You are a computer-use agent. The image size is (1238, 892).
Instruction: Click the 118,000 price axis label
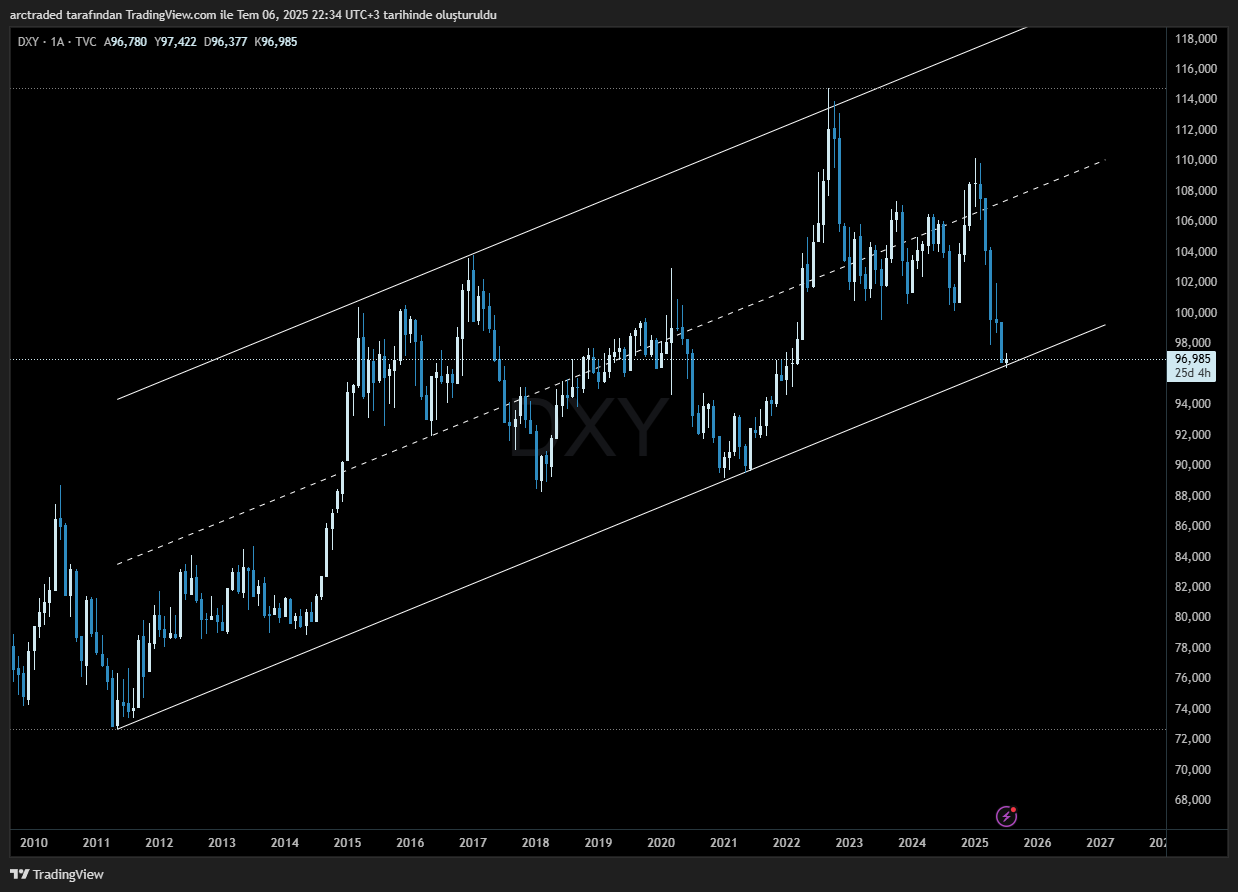click(1195, 38)
